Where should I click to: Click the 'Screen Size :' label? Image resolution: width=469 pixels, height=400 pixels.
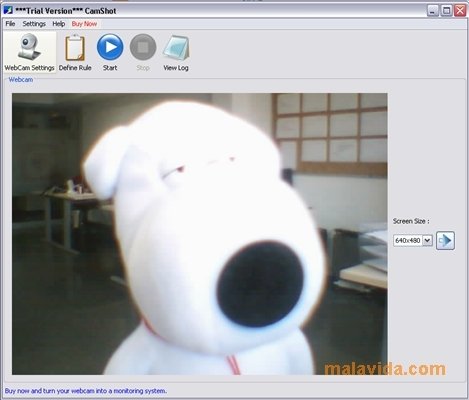(411, 221)
